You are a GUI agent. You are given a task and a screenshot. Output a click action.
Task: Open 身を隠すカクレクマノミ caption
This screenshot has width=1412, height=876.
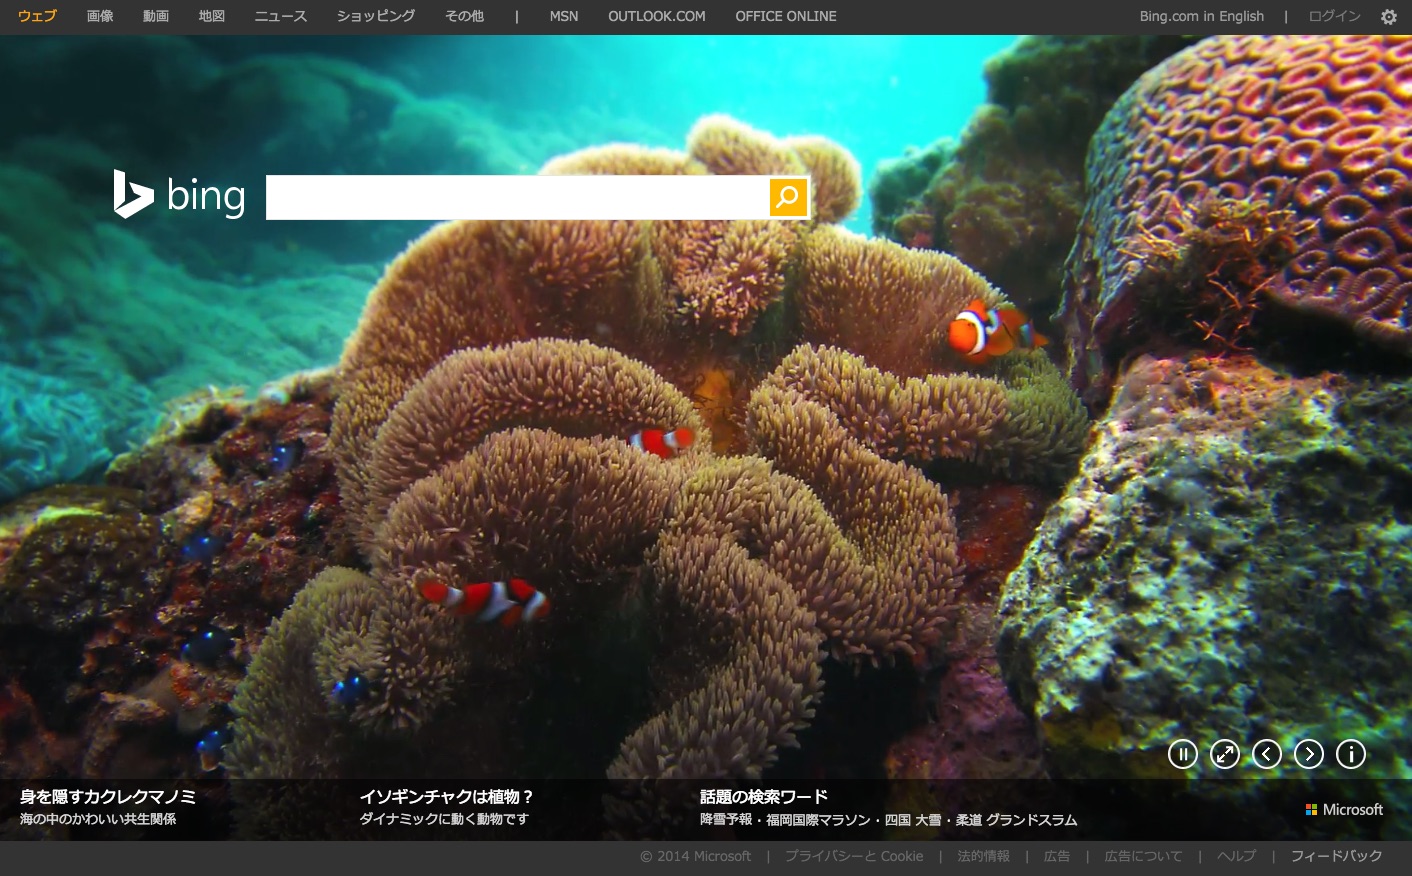point(108,797)
